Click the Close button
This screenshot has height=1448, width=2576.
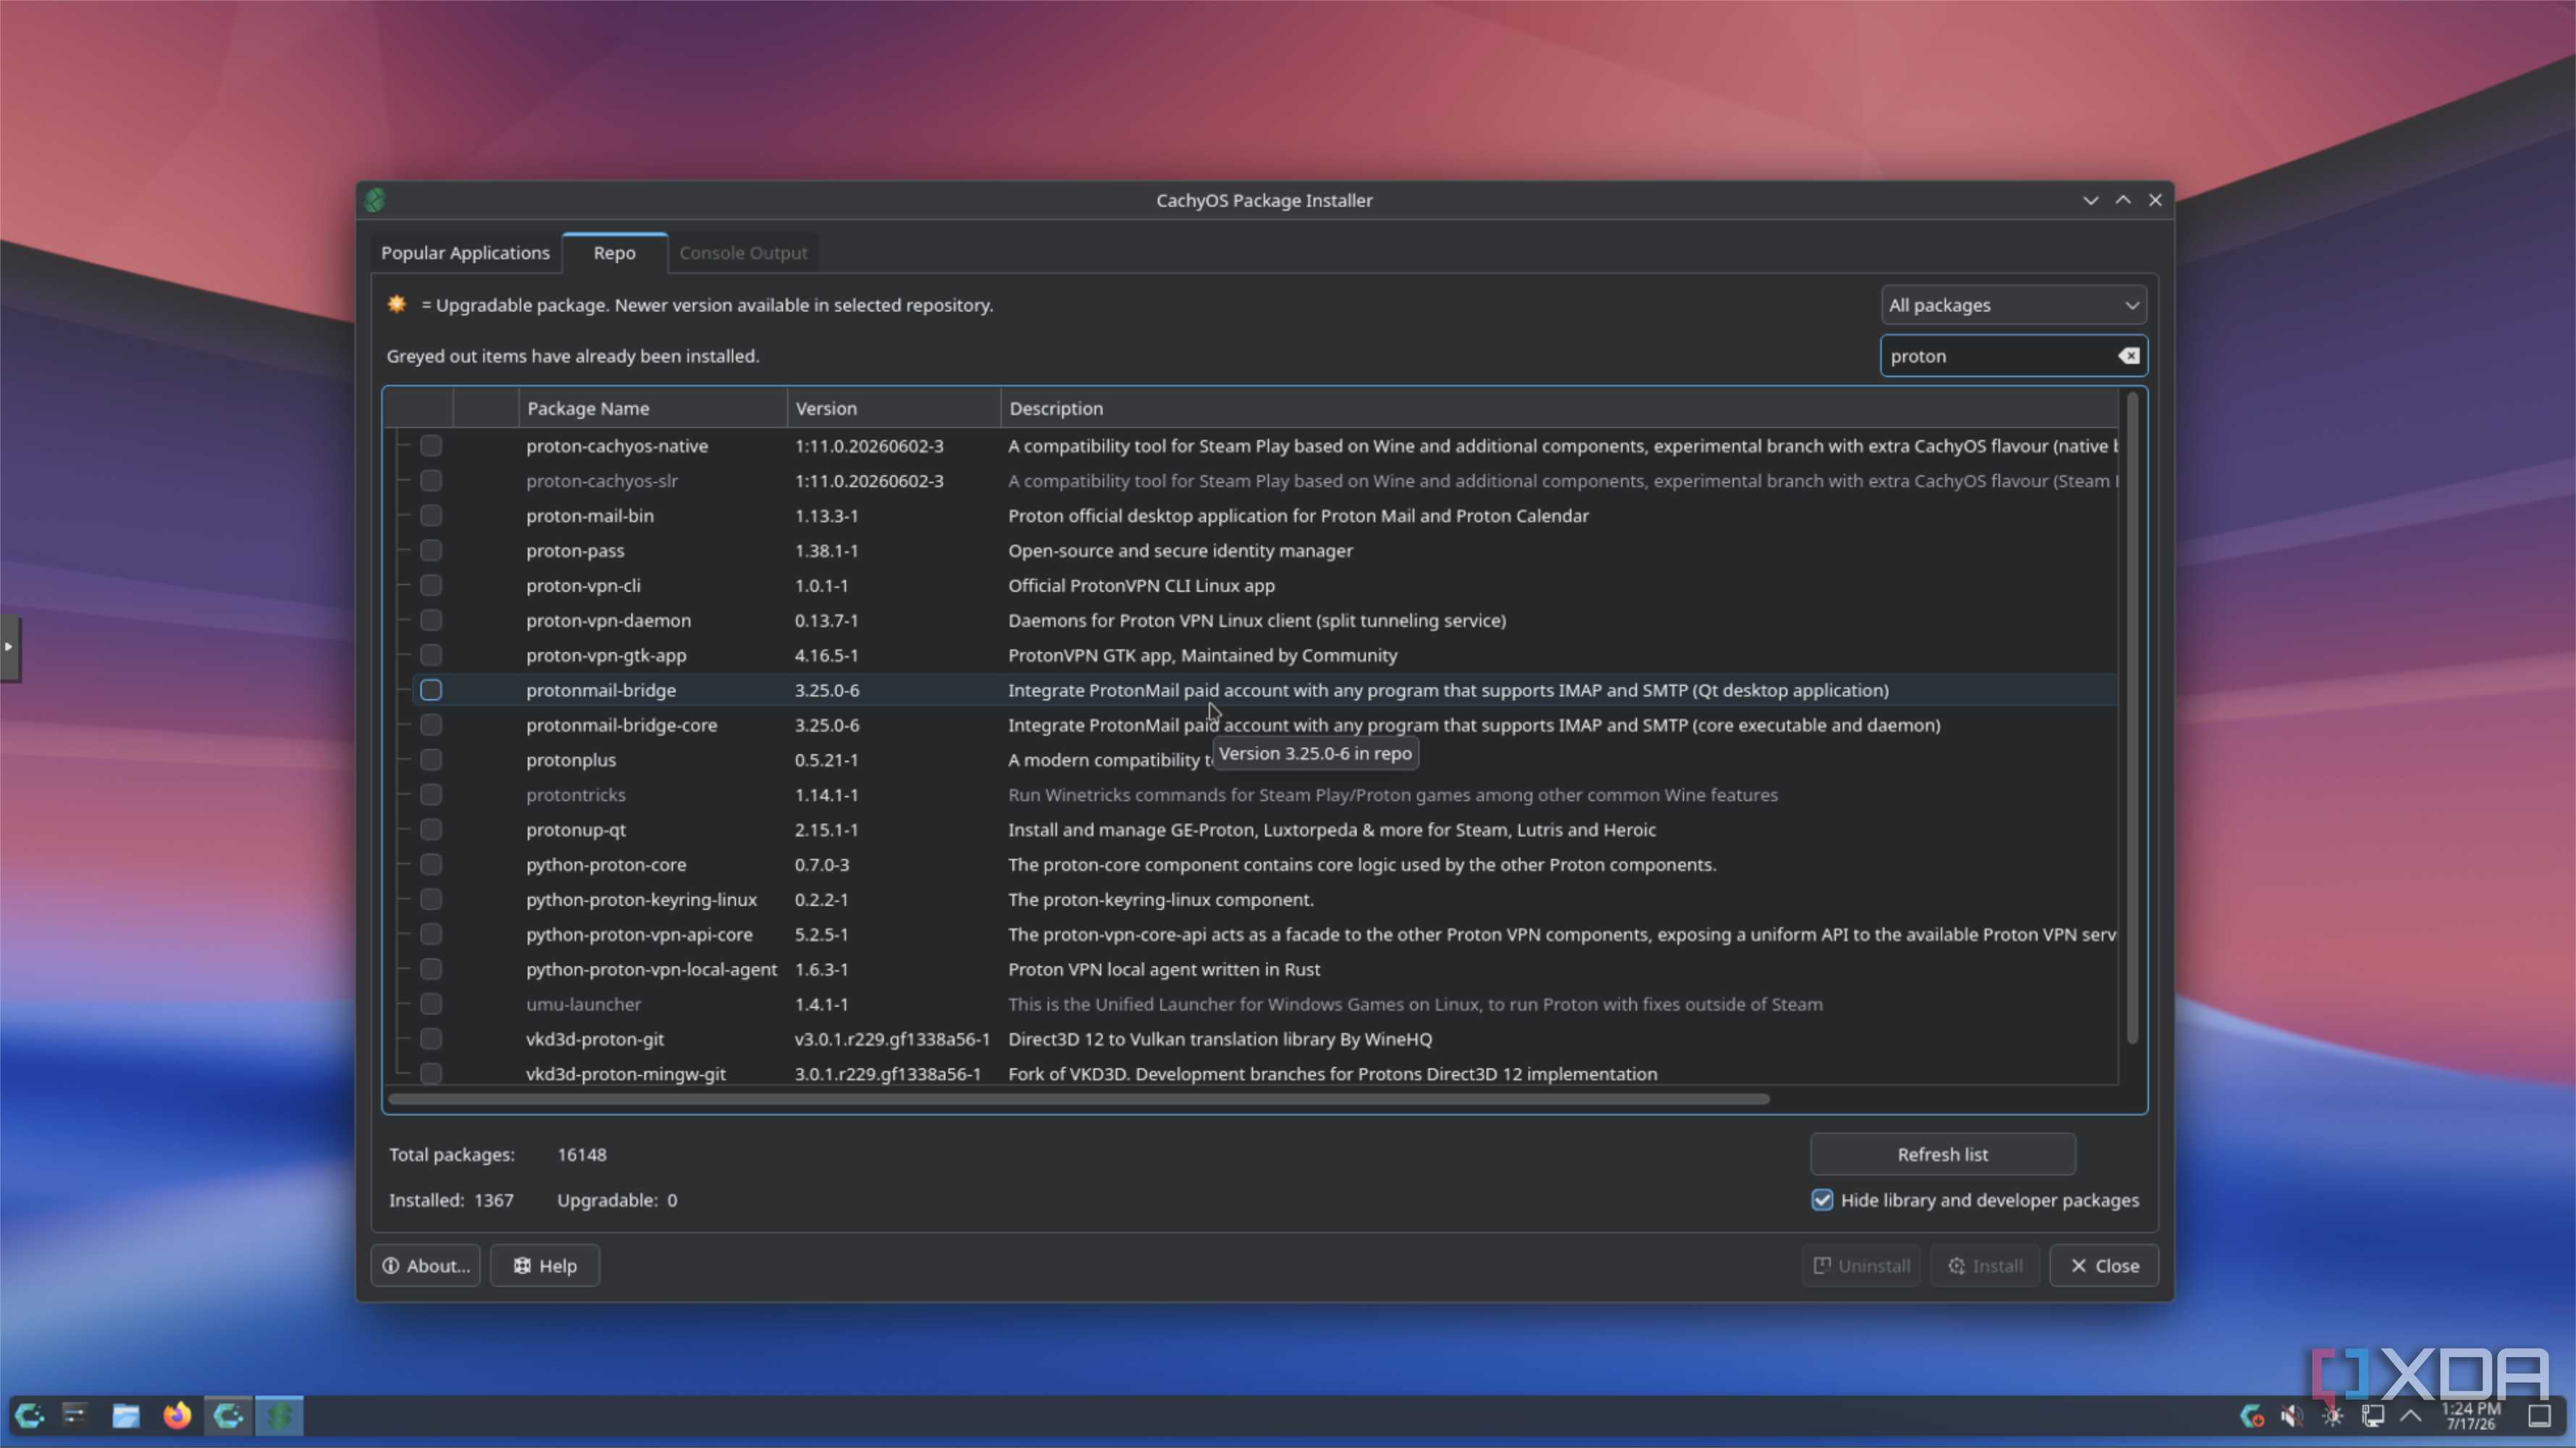pos(2103,1266)
